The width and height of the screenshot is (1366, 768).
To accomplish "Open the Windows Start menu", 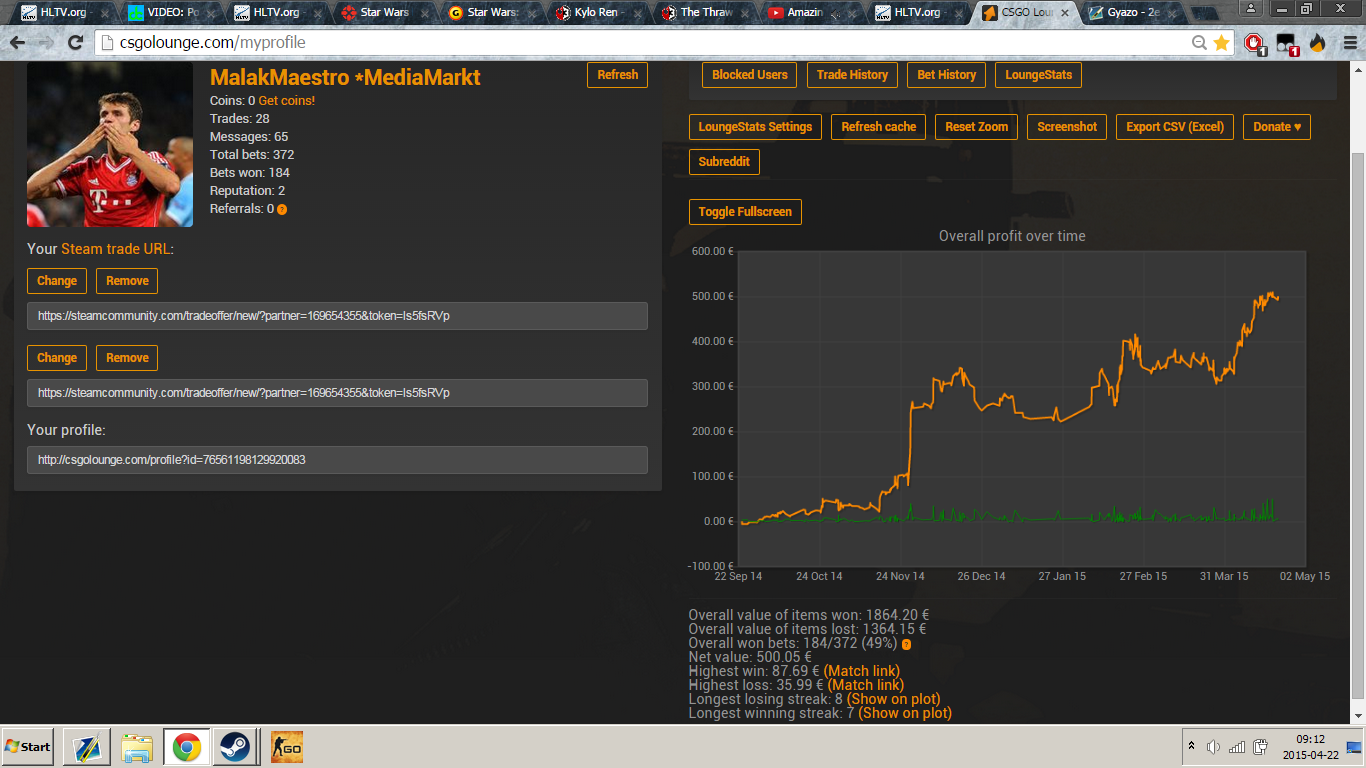I will [x=28, y=747].
